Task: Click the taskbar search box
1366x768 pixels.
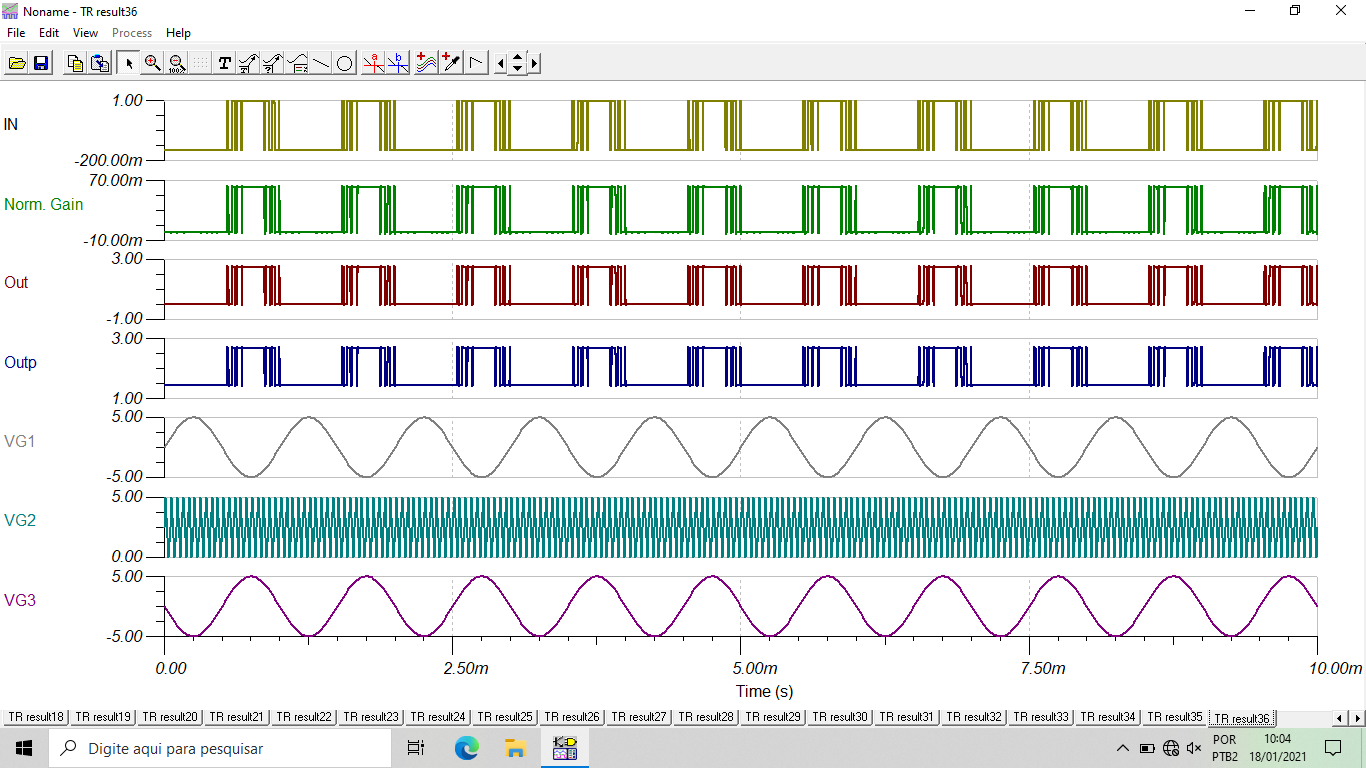Action: (220, 748)
